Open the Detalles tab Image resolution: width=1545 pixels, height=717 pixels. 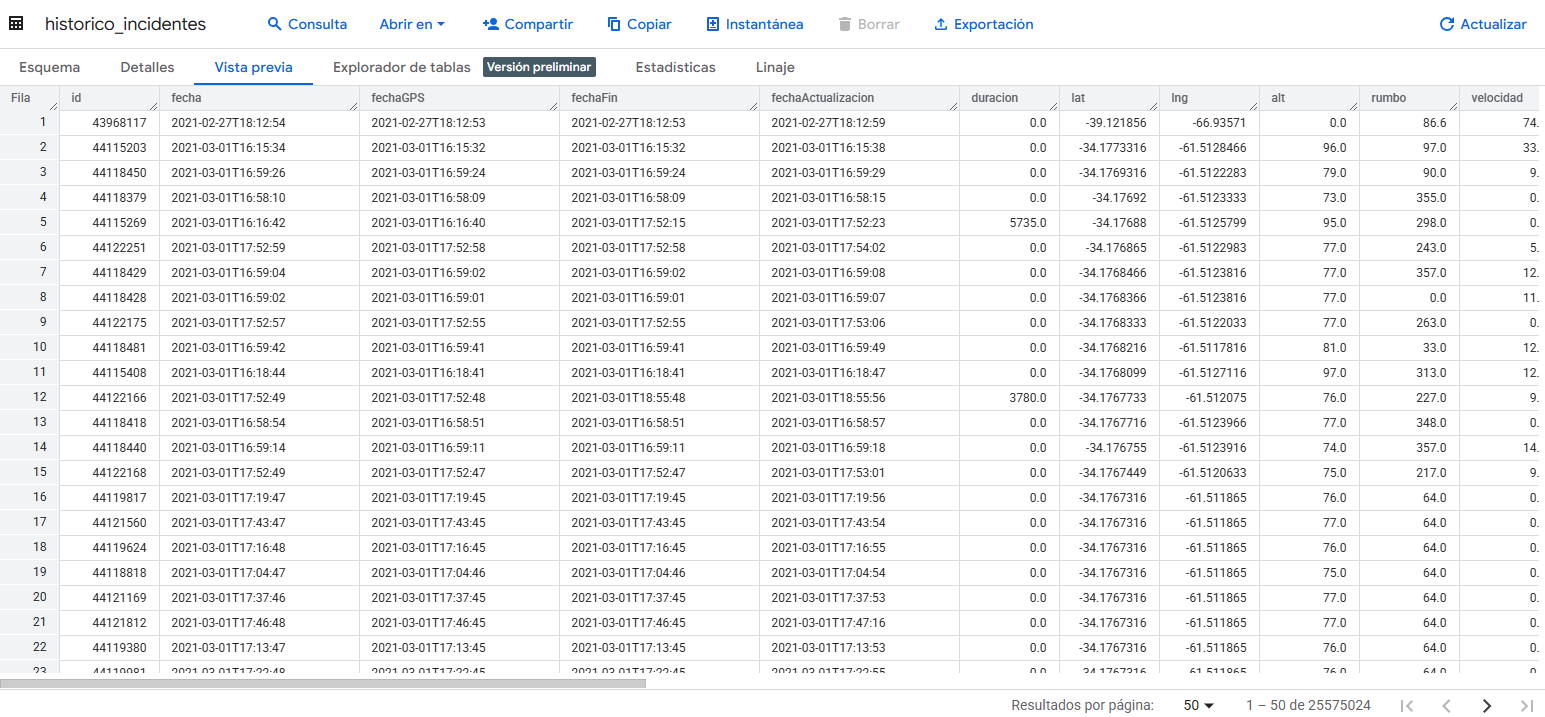pos(147,67)
